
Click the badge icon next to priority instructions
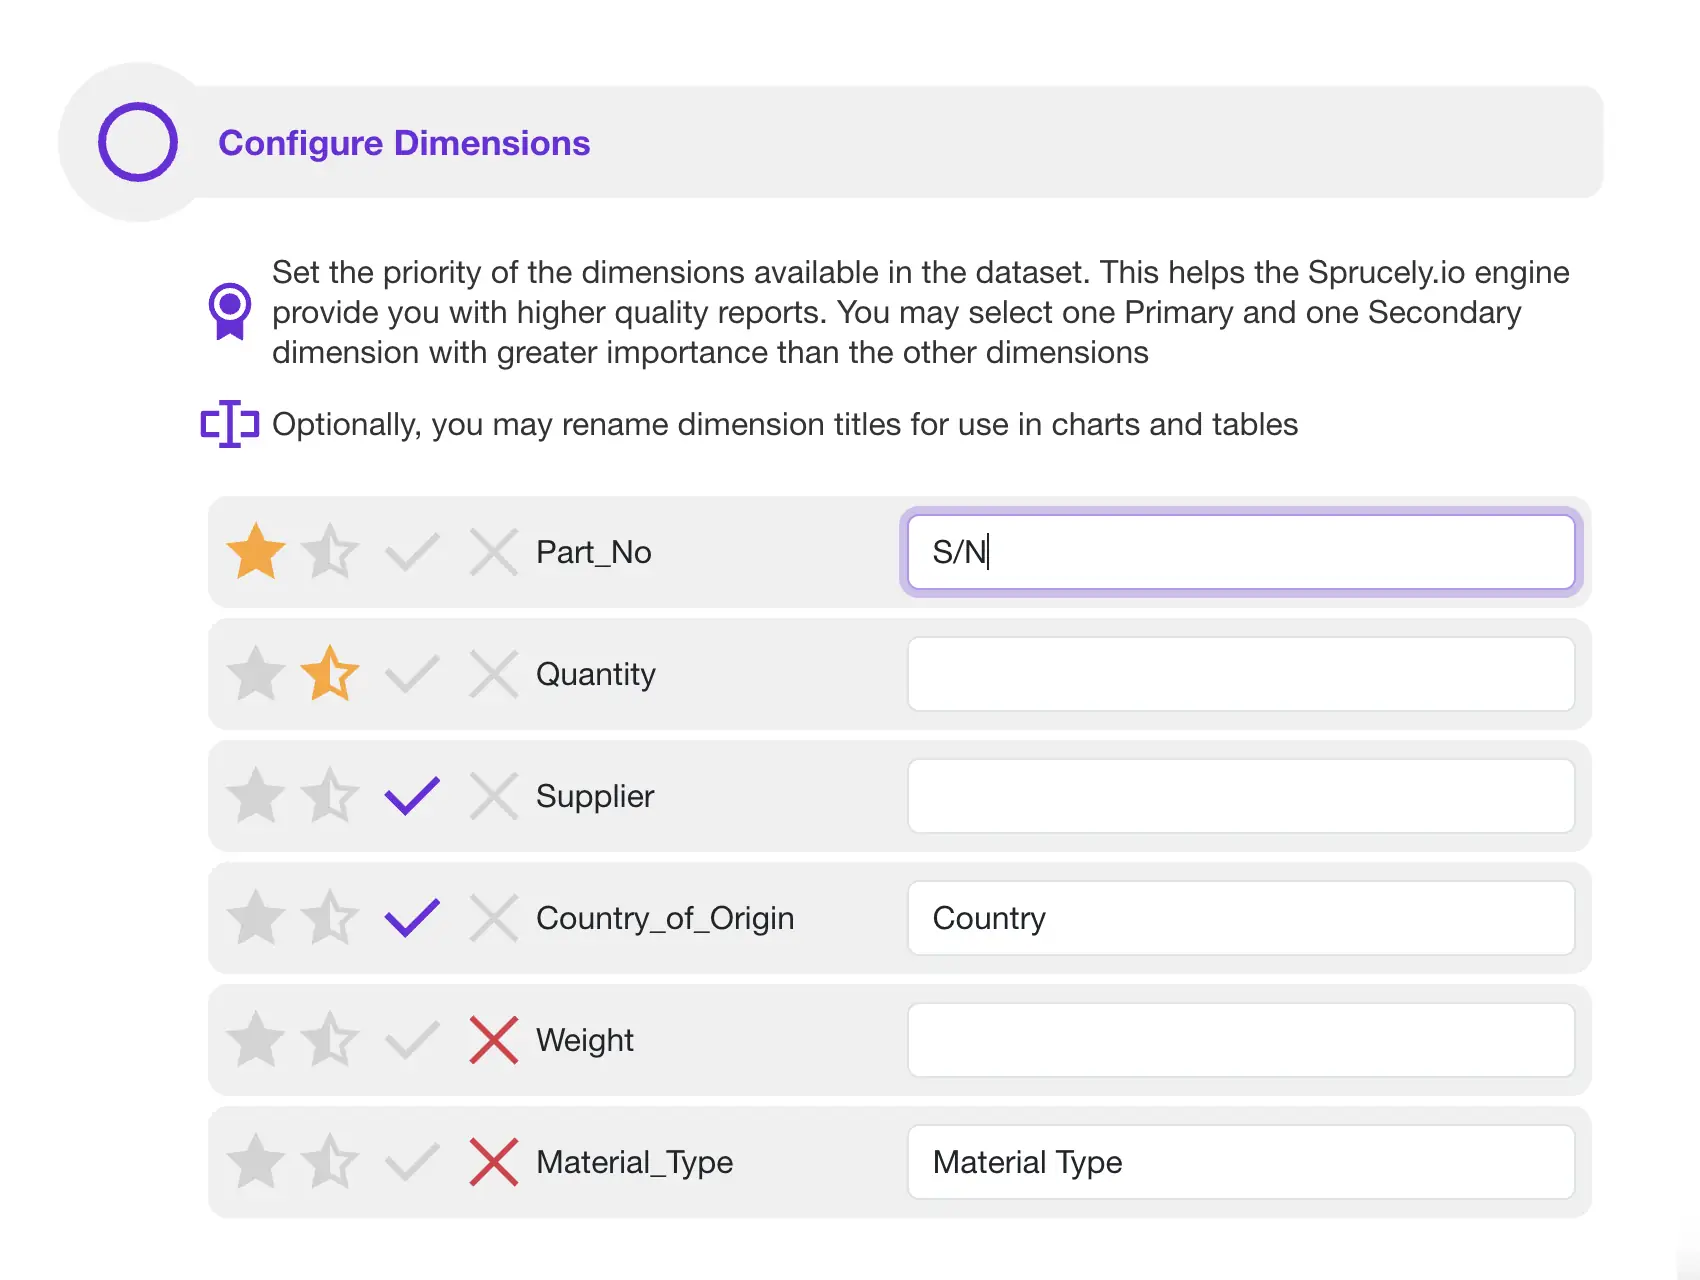click(230, 311)
